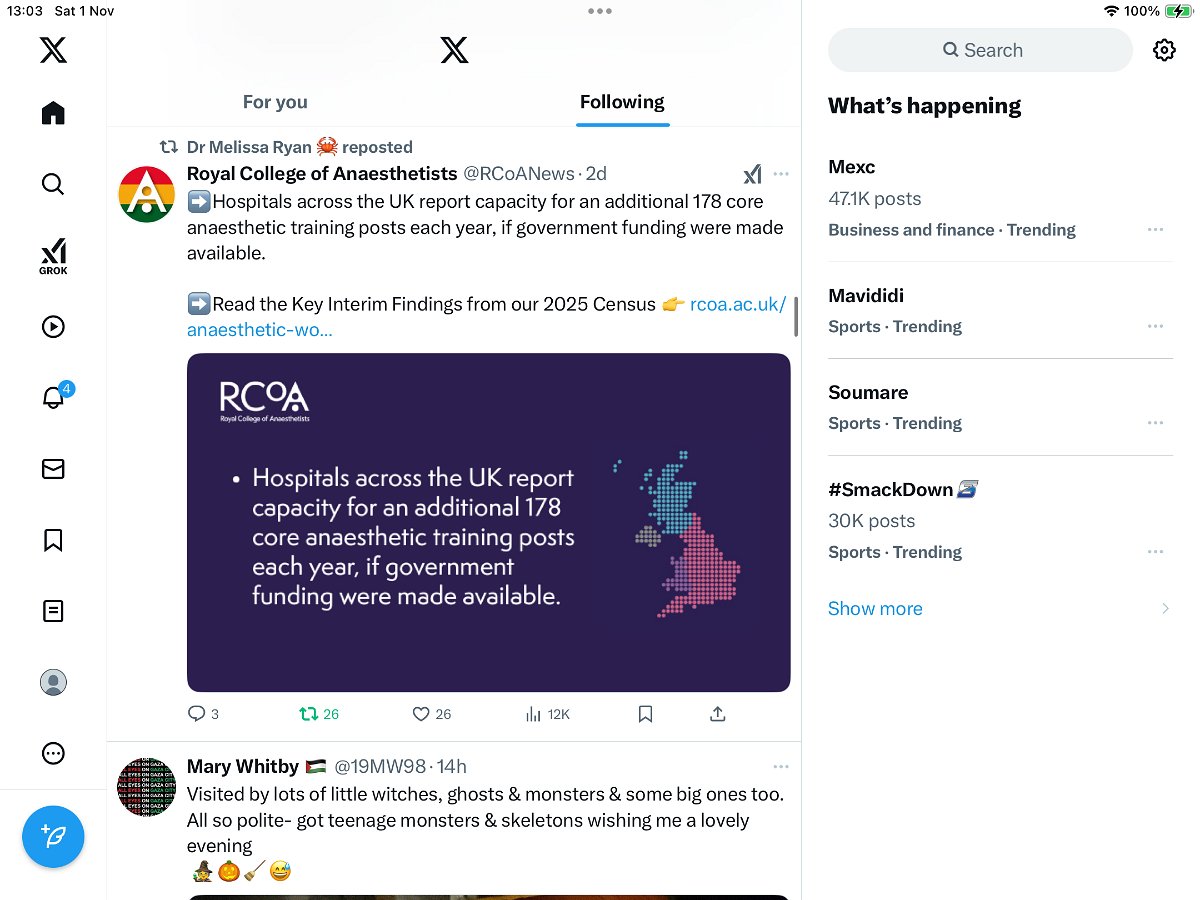Open Bookmarks in the sidebar

pos(53,540)
